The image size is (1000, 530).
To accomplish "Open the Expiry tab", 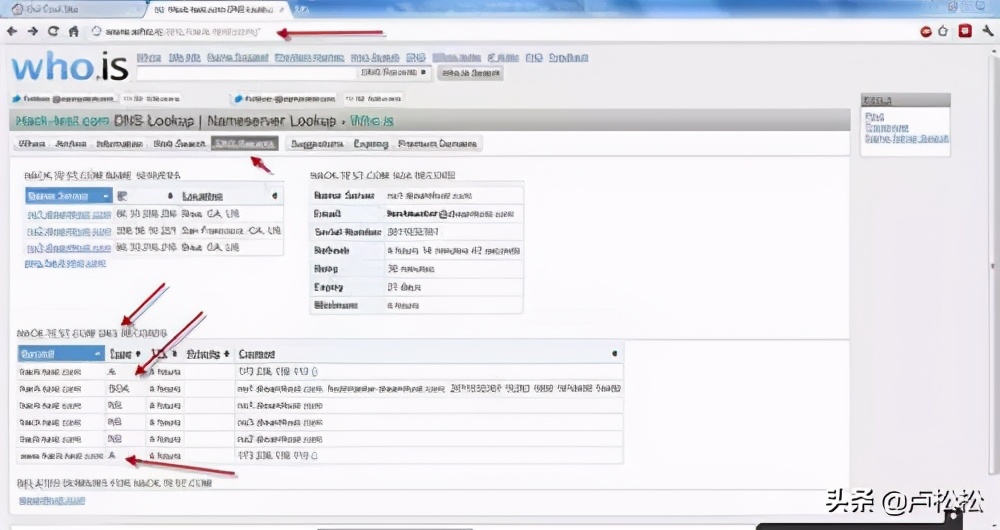I will (371, 144).
